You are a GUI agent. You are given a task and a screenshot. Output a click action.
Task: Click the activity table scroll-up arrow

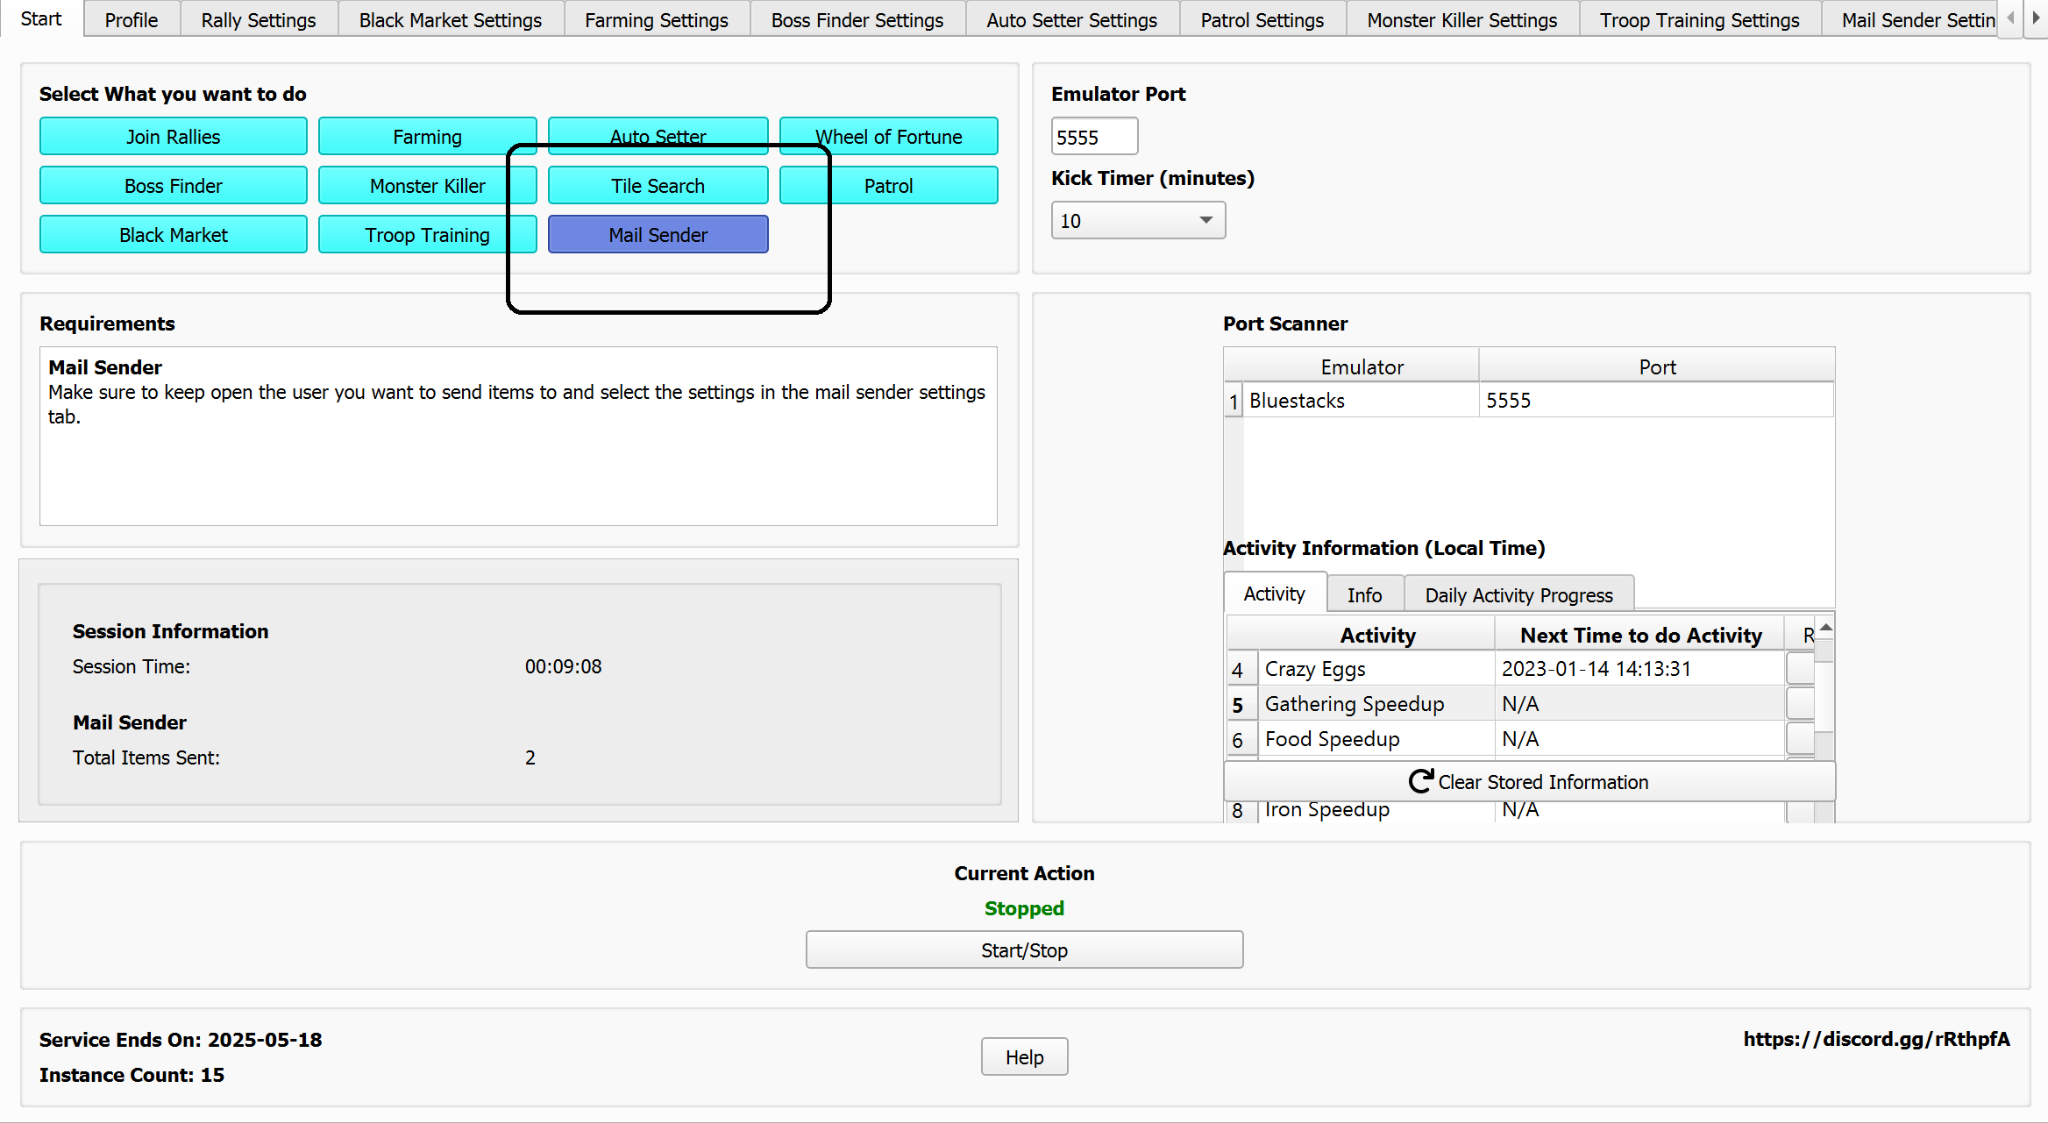(1825, 628)
